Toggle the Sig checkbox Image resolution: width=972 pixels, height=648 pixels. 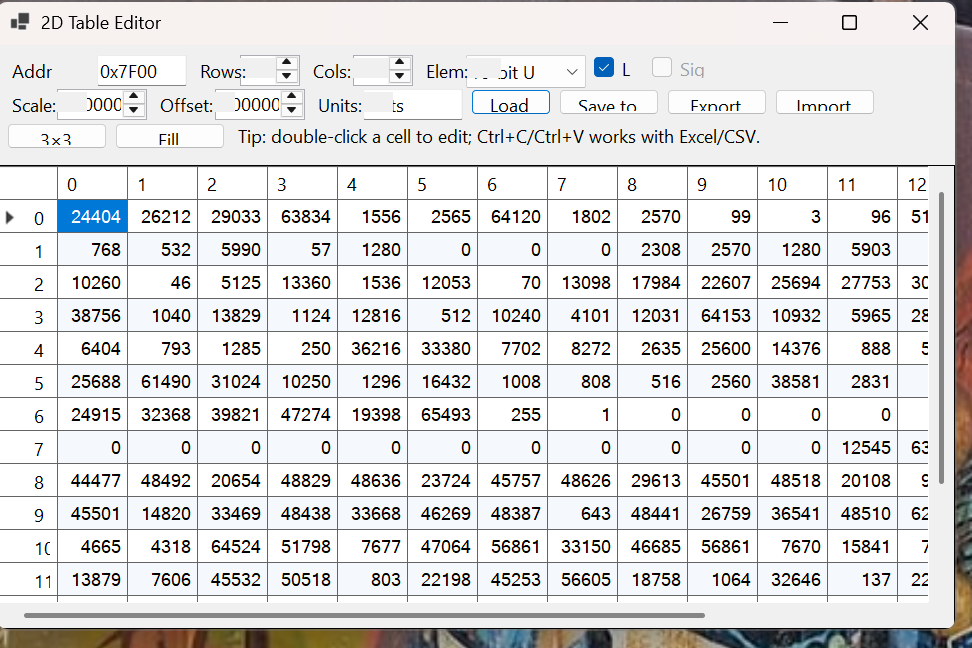[662, 68]
